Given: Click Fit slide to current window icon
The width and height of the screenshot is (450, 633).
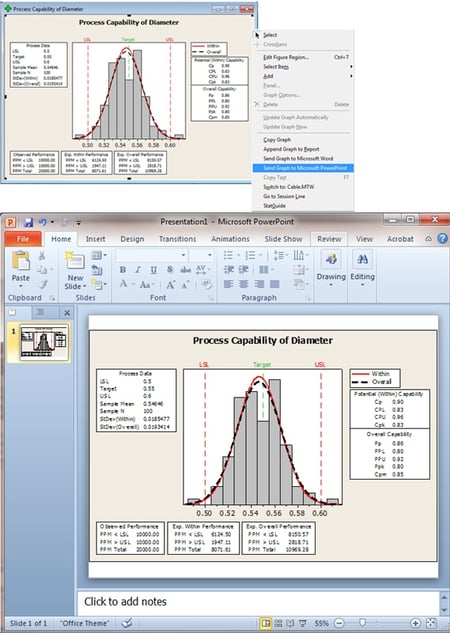Looking at the screenshot, I should [431, 623].
